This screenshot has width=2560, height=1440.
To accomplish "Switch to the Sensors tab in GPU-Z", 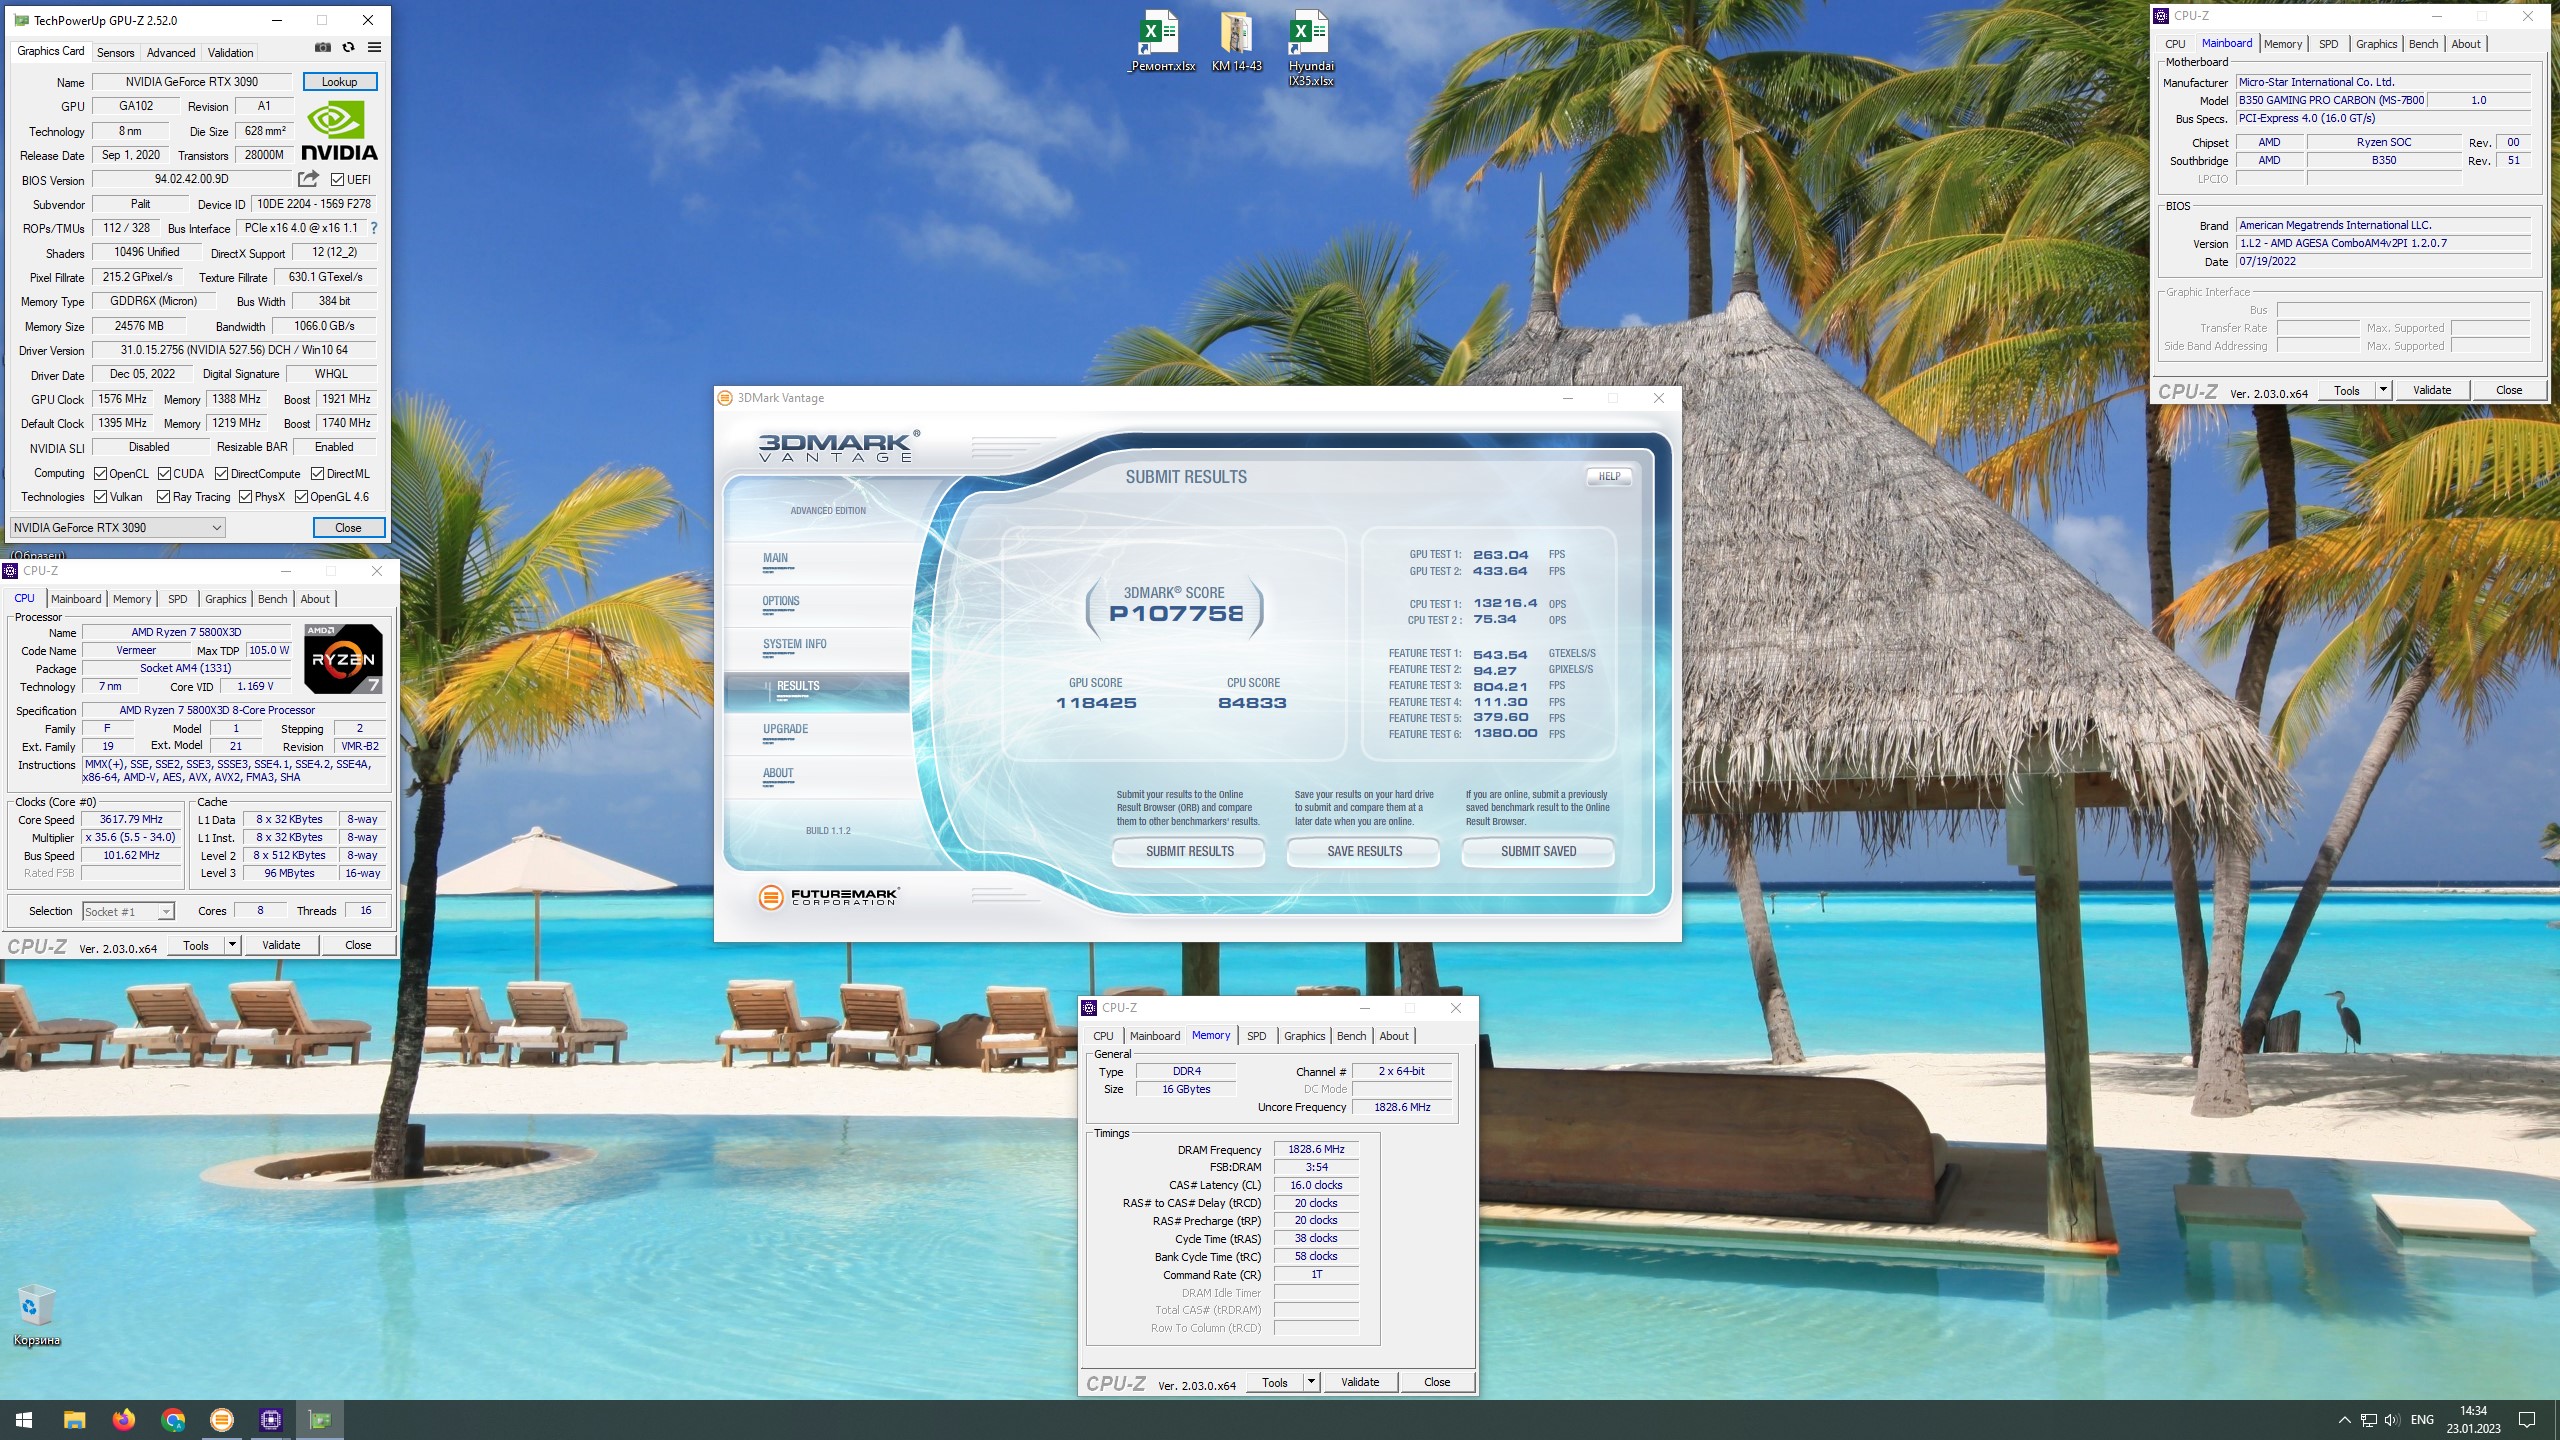I will [x=115, y=53].
